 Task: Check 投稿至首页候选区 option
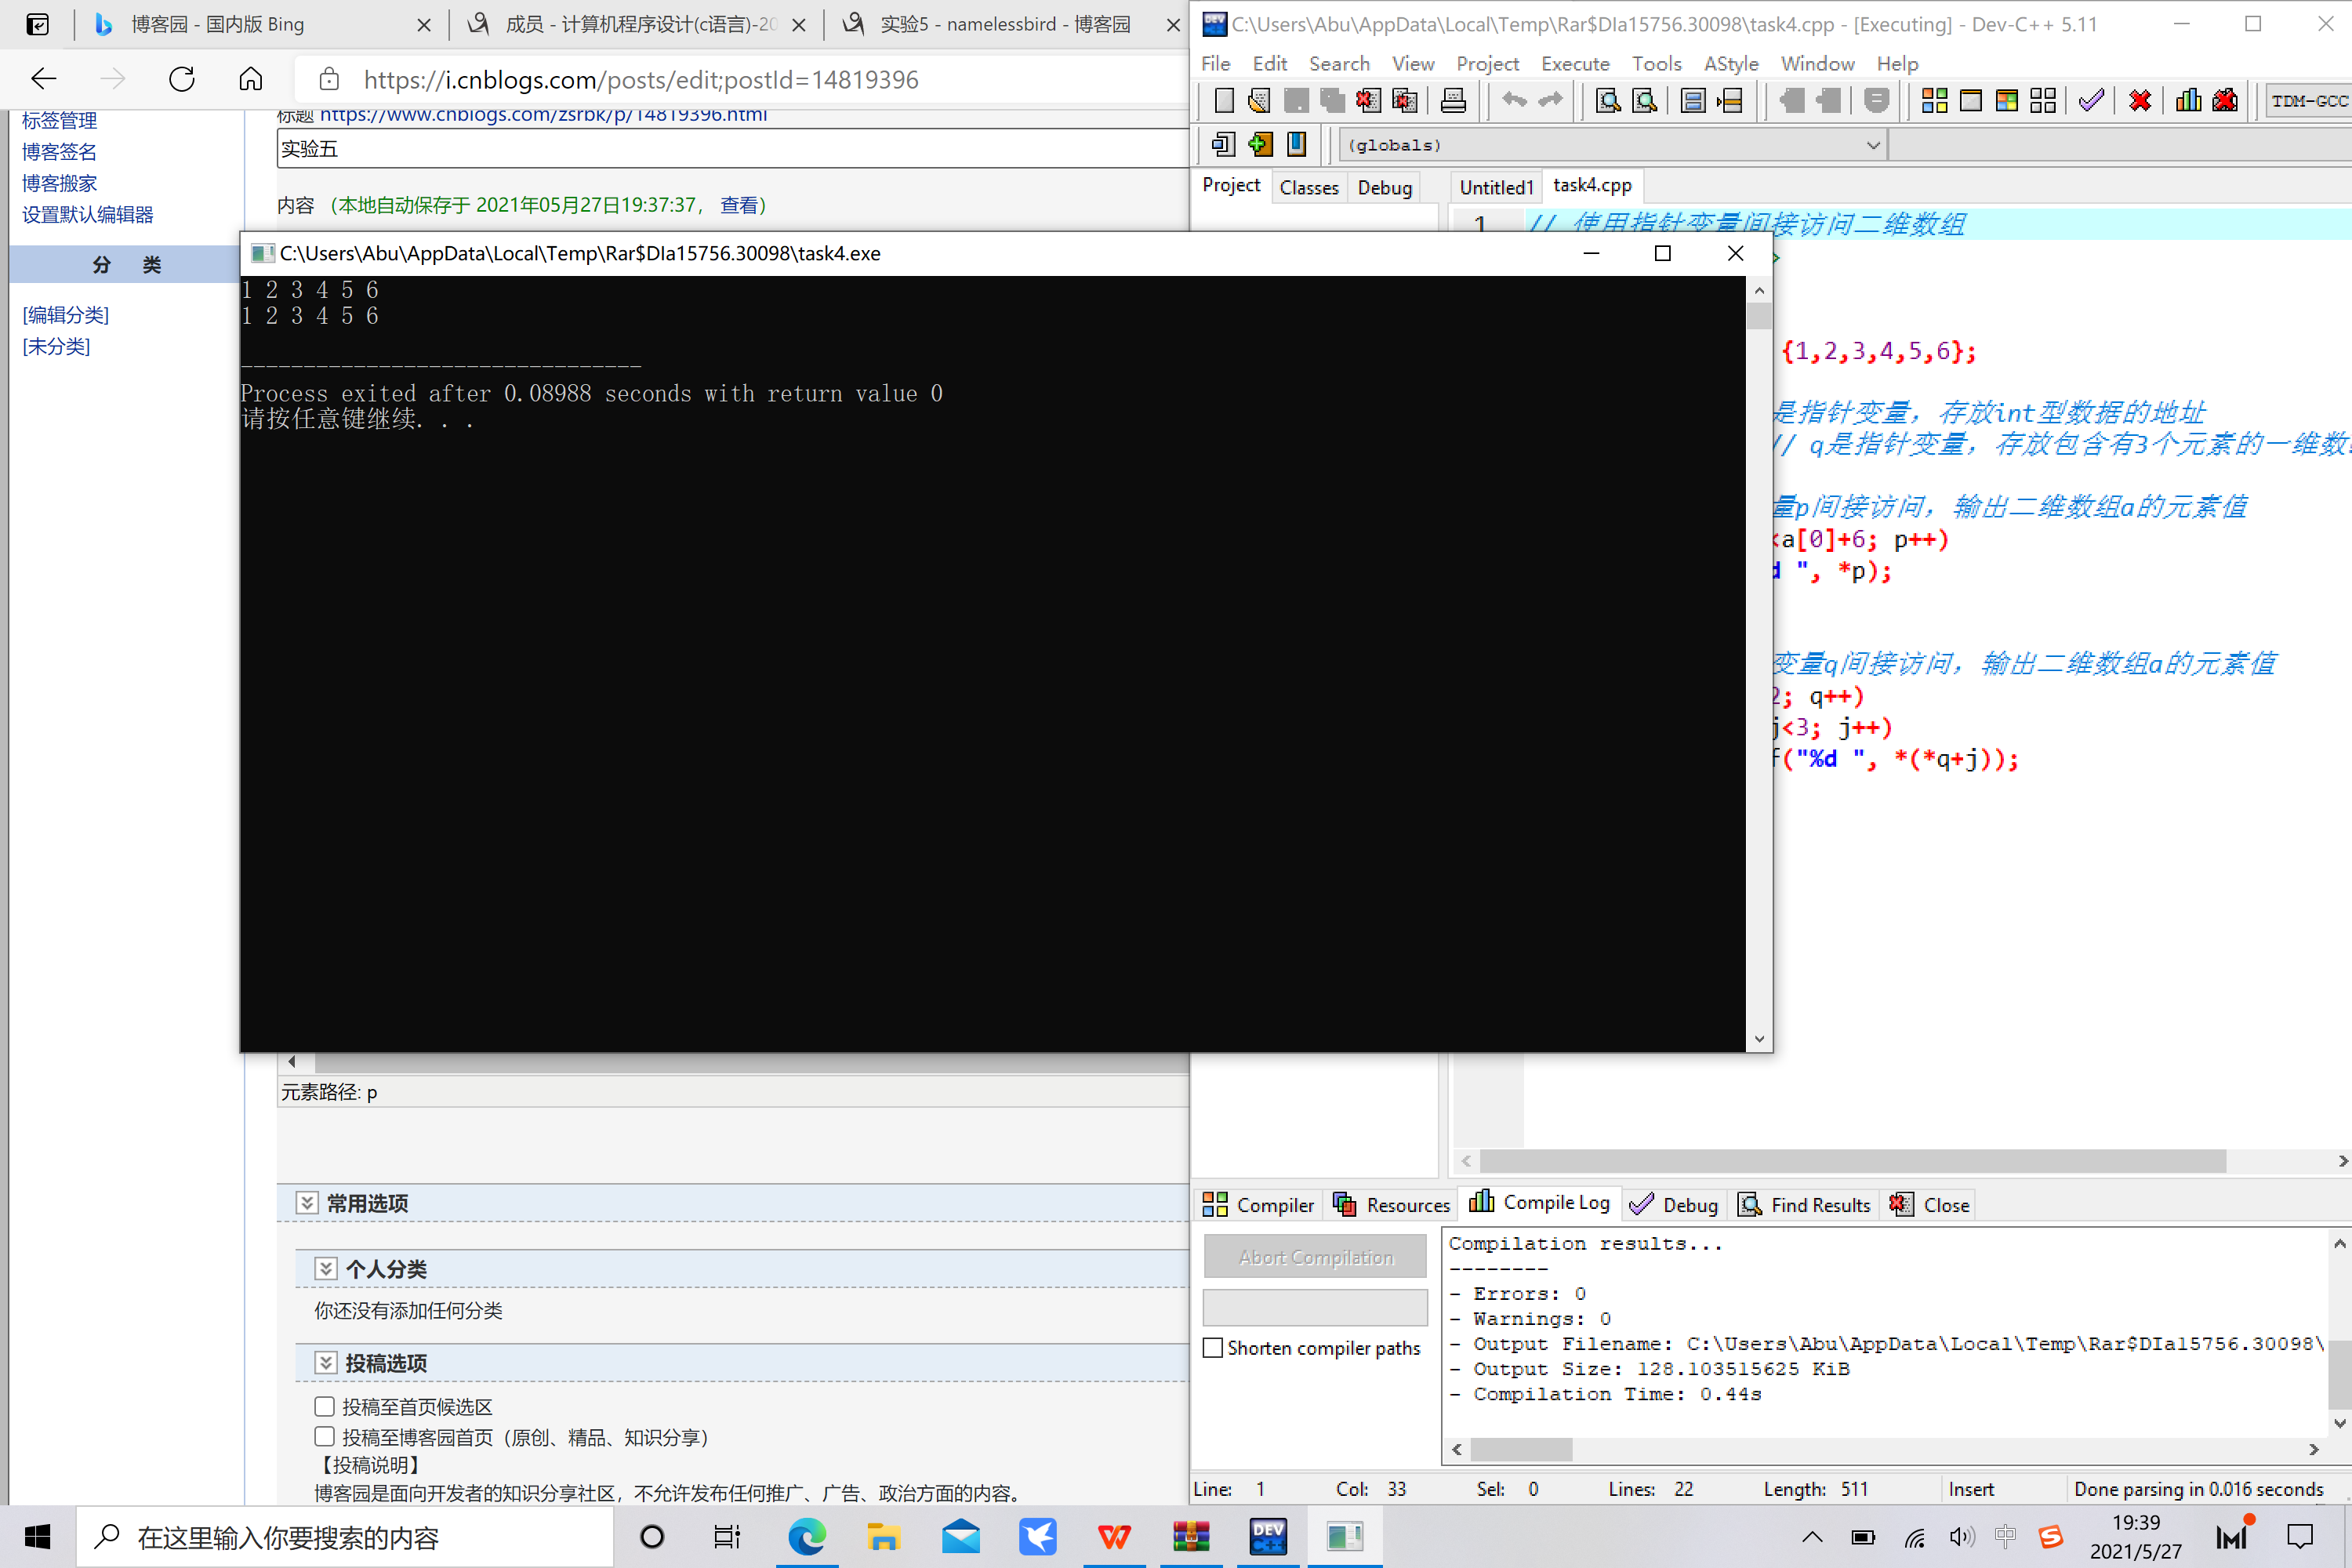pyautogui.click(x=324, y=1406)
